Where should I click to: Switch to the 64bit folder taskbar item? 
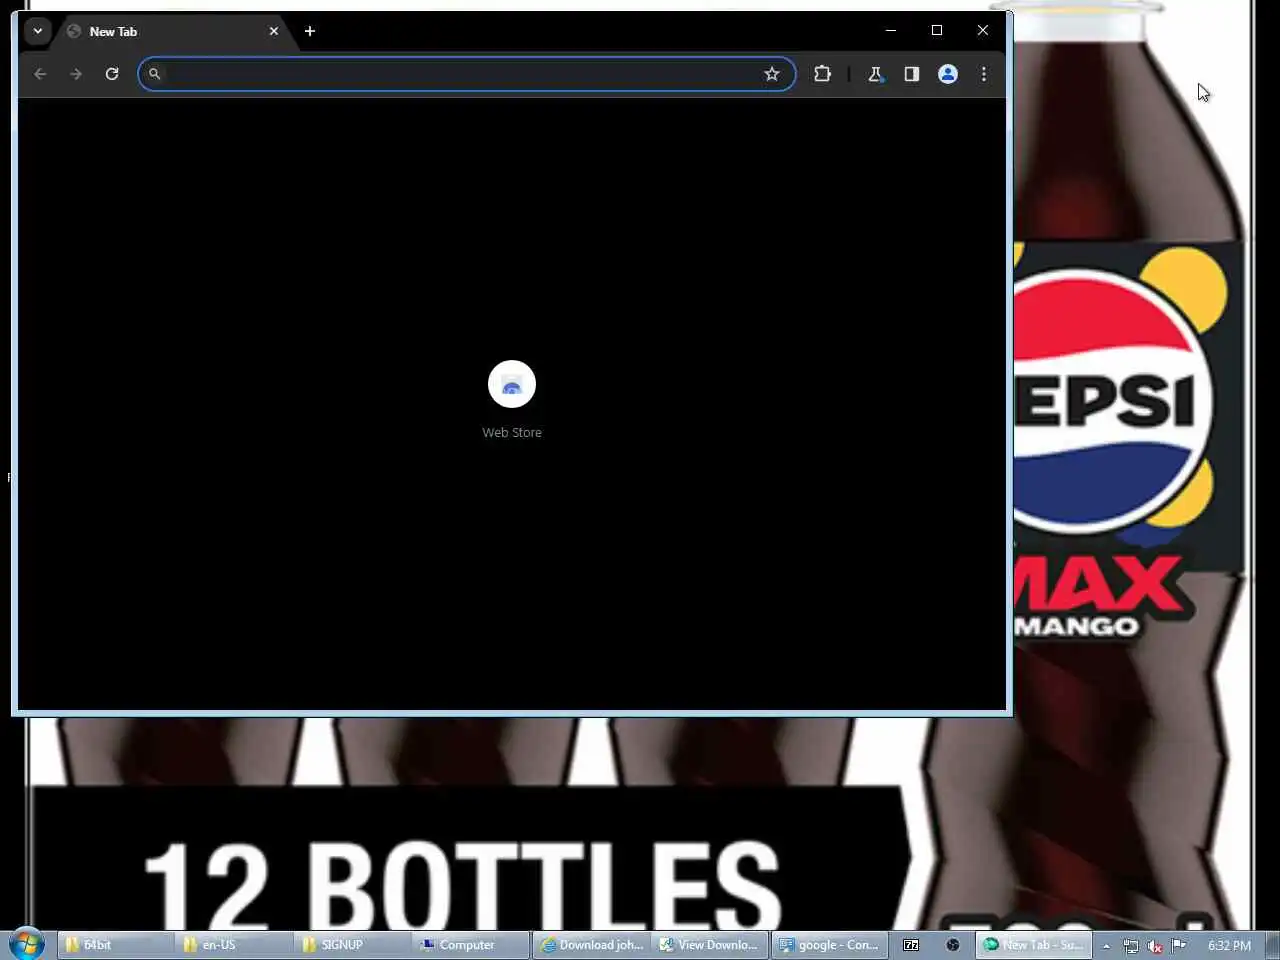click(x=115, y=945)
